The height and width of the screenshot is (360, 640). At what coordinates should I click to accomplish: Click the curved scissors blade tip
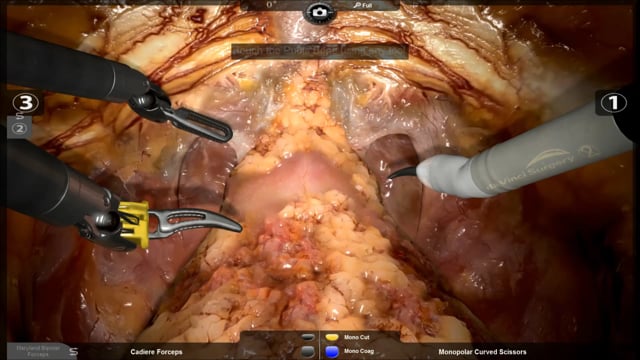coord(402,173)
